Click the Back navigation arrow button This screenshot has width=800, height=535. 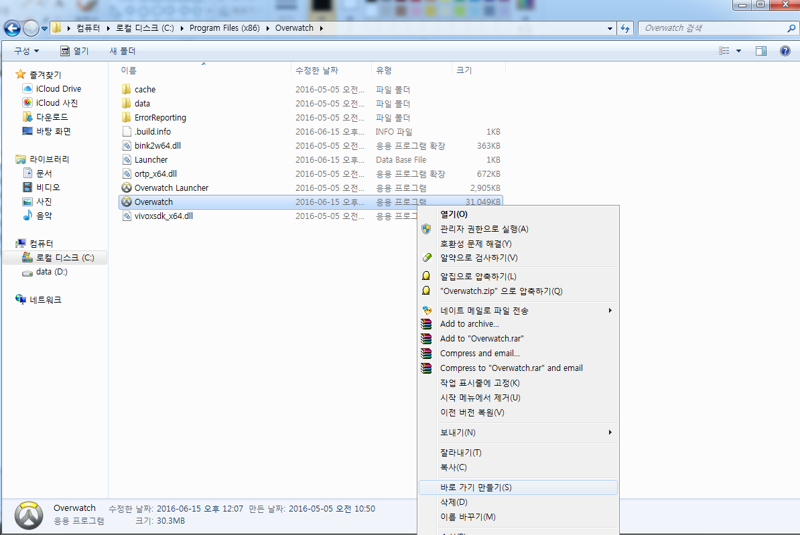12,29
